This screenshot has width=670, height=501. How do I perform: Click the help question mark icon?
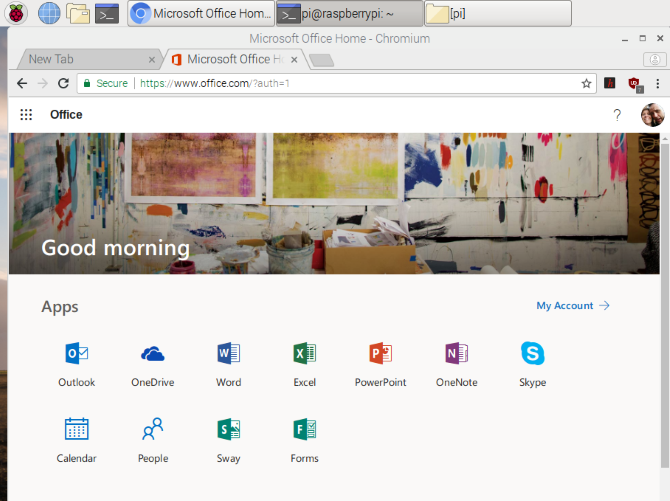617,115
